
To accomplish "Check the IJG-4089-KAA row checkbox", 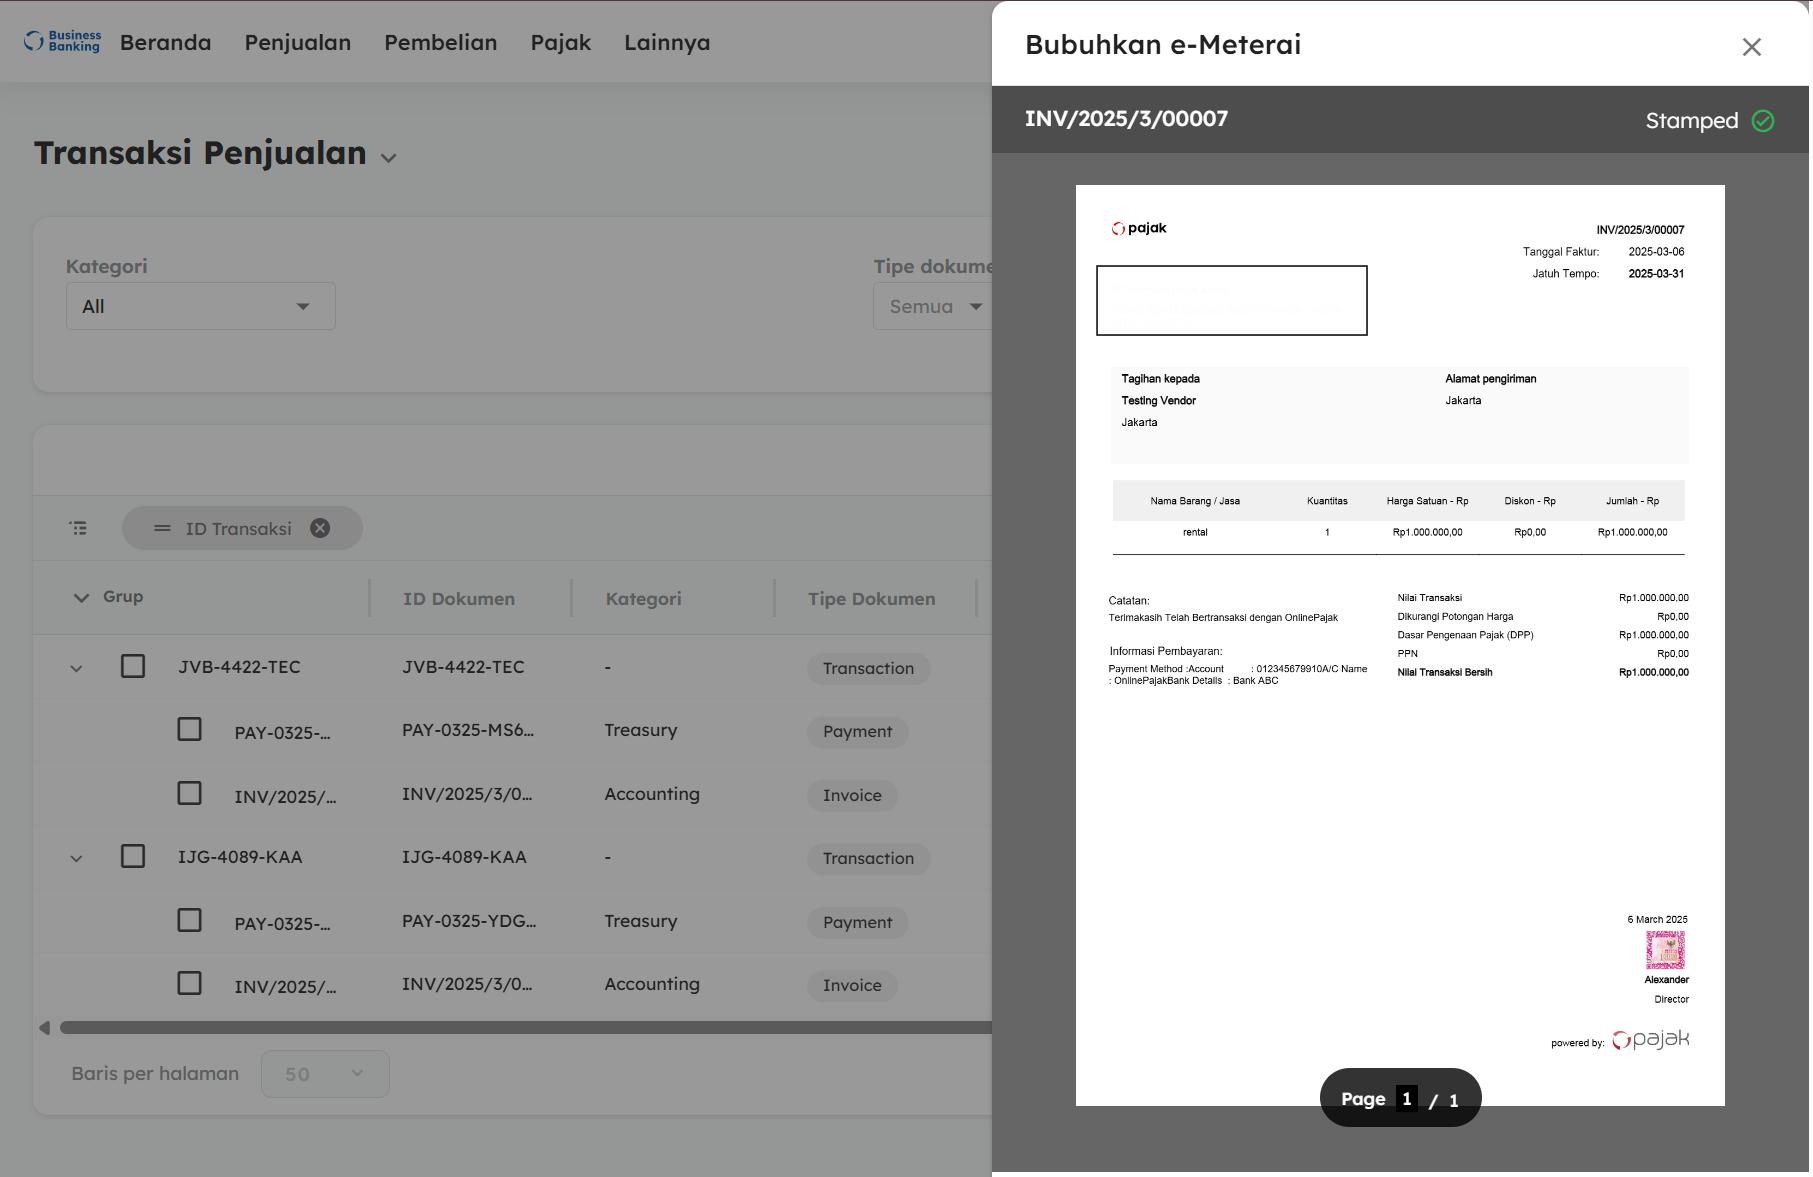I will 133,856.
